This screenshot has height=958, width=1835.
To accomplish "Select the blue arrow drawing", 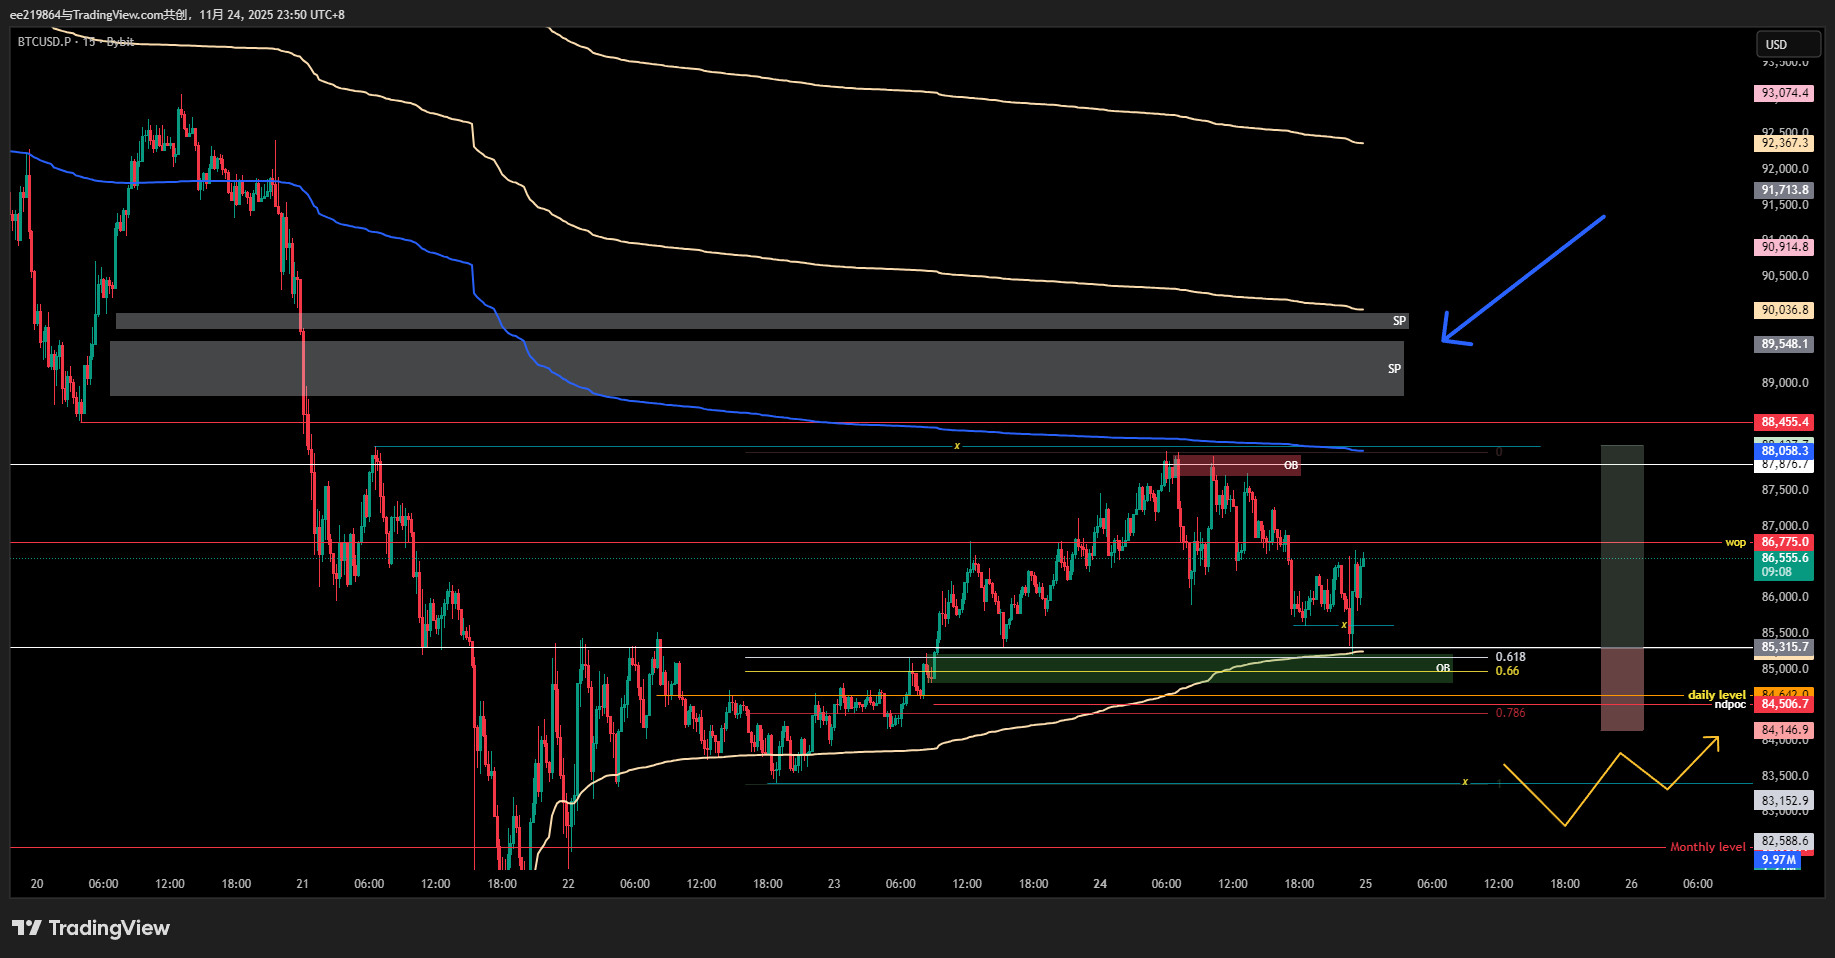I will click(1523, 279).
